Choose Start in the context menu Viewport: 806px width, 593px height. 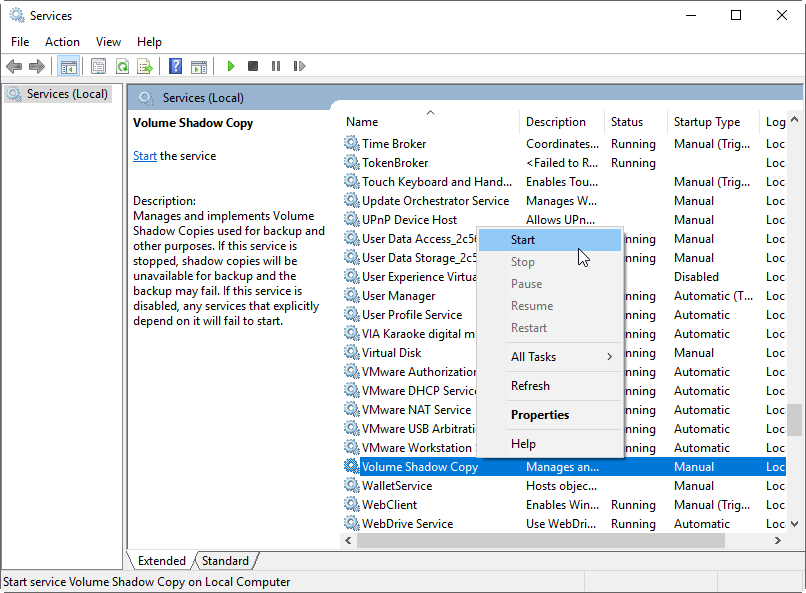pyautogui.click(x=523, y=240)
